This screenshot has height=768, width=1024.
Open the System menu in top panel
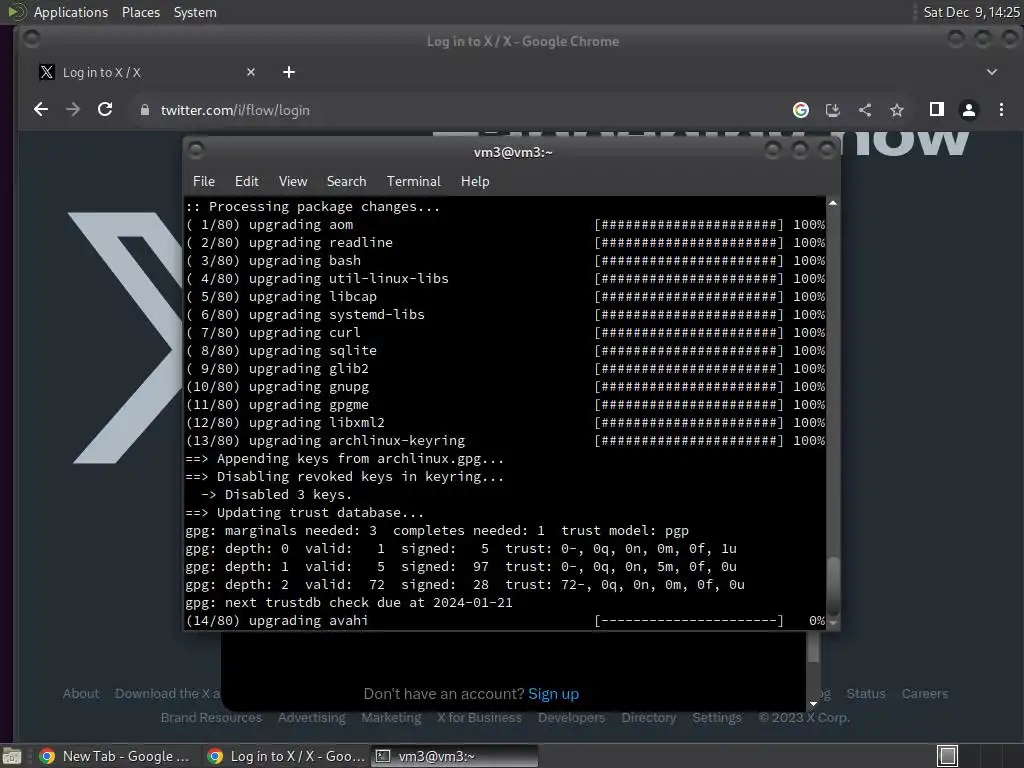[195, 12]
